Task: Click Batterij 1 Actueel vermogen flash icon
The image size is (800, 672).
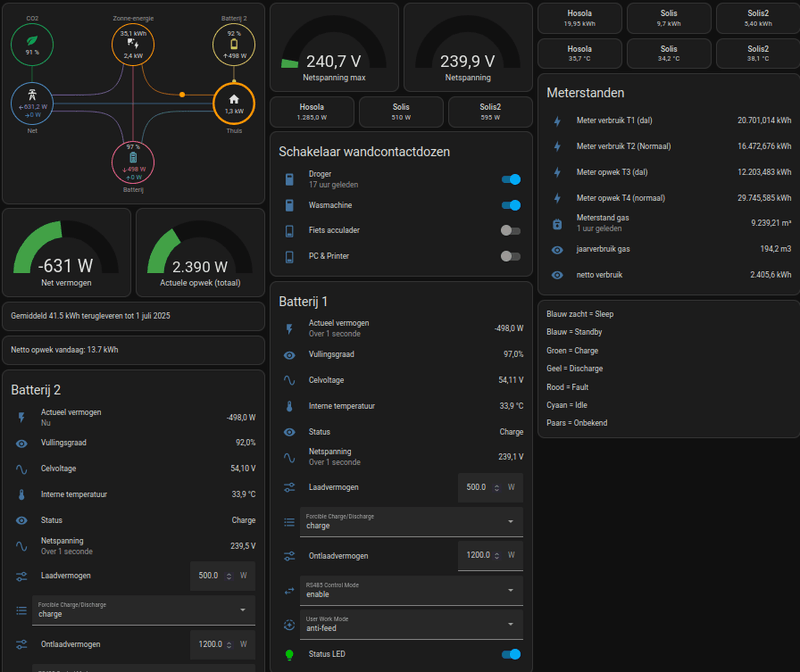Action: [289, 329]
